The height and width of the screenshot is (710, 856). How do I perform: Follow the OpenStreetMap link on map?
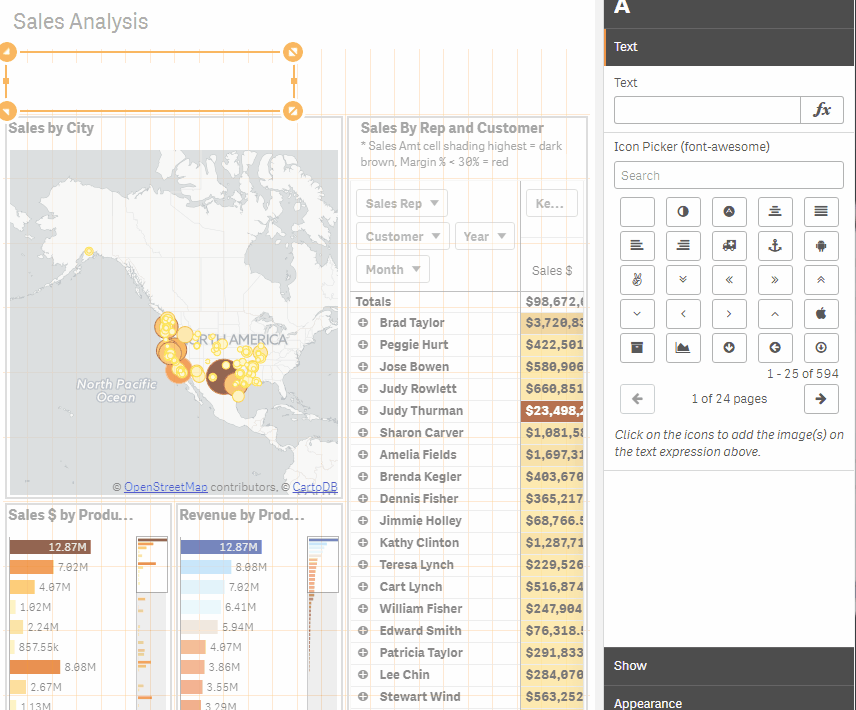pyautogui.click(x=165, y=487)
